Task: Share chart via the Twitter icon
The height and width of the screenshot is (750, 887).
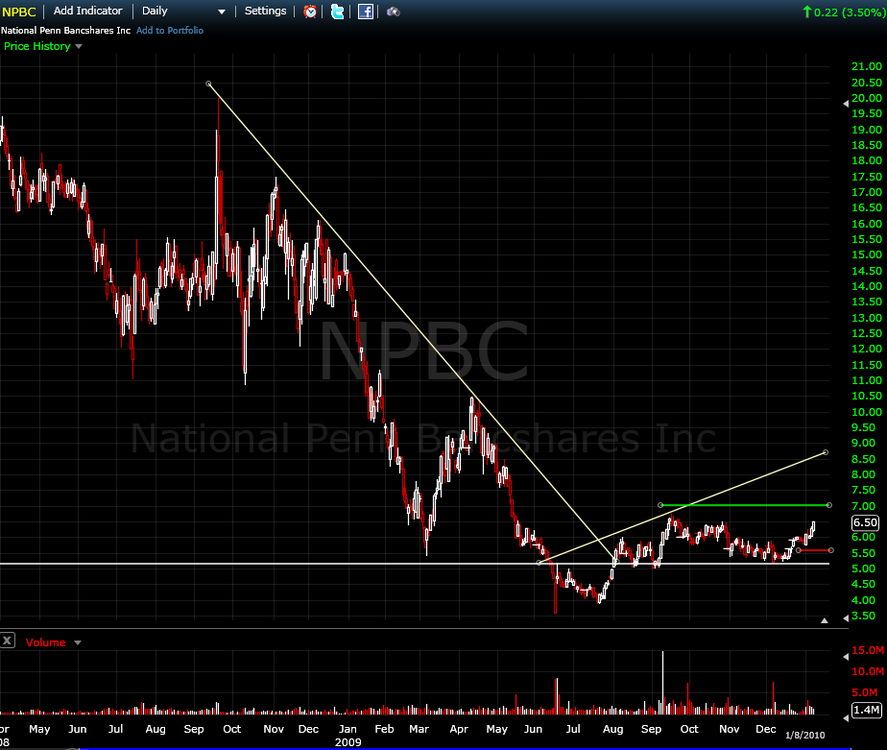Action: click(x=337, y=11)
